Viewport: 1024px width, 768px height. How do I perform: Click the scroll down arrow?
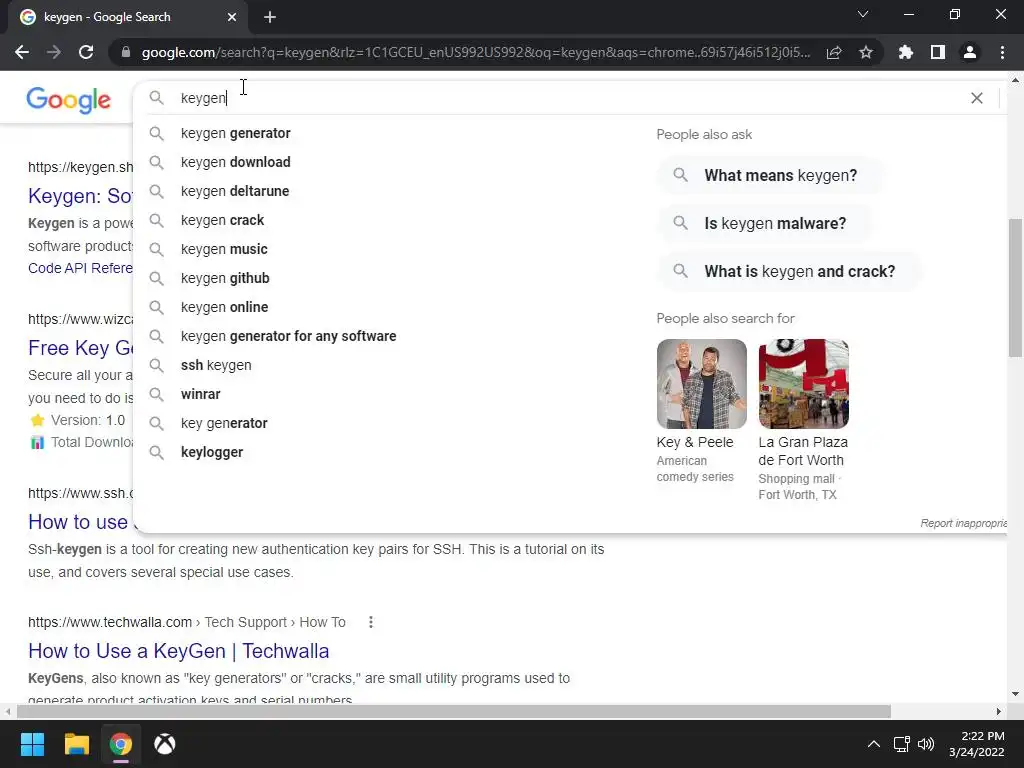1015,694
